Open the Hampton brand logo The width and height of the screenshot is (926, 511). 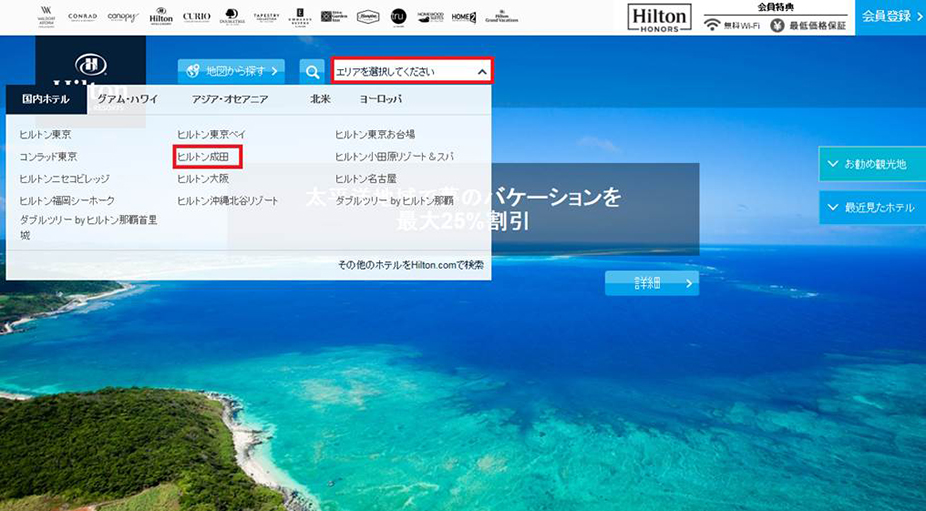point(368,17)
